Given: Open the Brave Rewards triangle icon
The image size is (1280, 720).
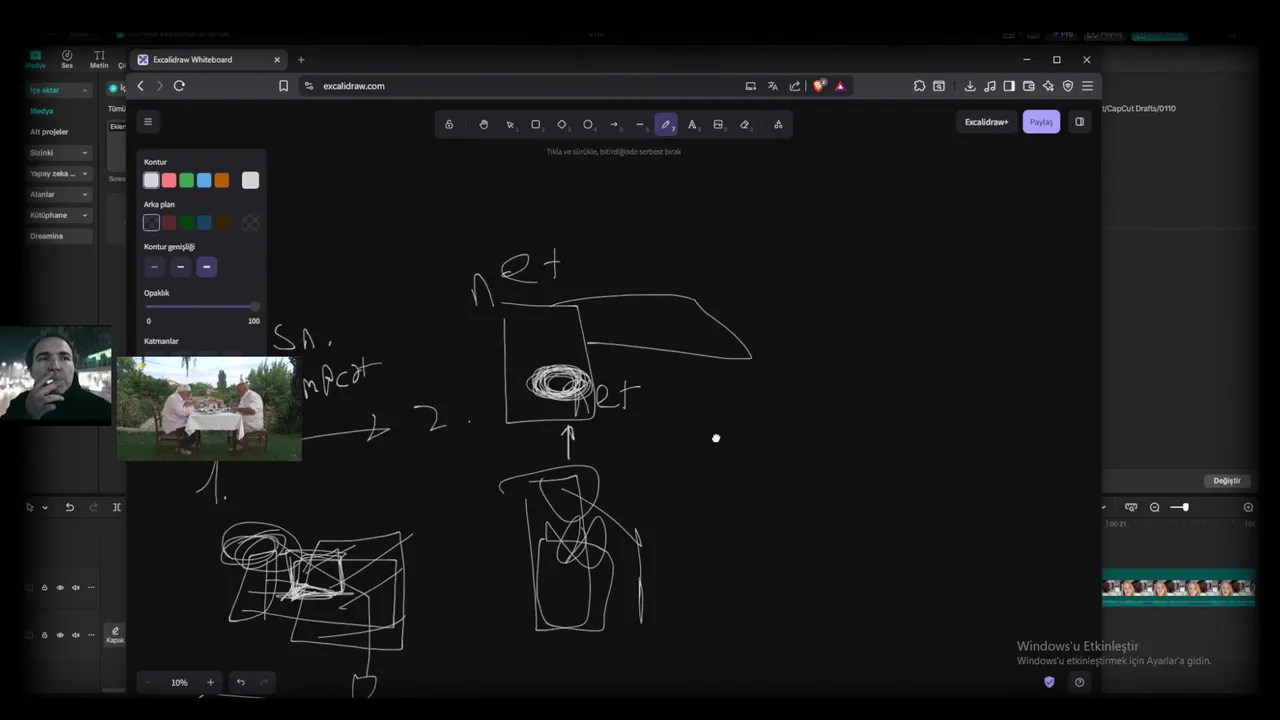Looking at the screenshot, I should pos(840,86).
